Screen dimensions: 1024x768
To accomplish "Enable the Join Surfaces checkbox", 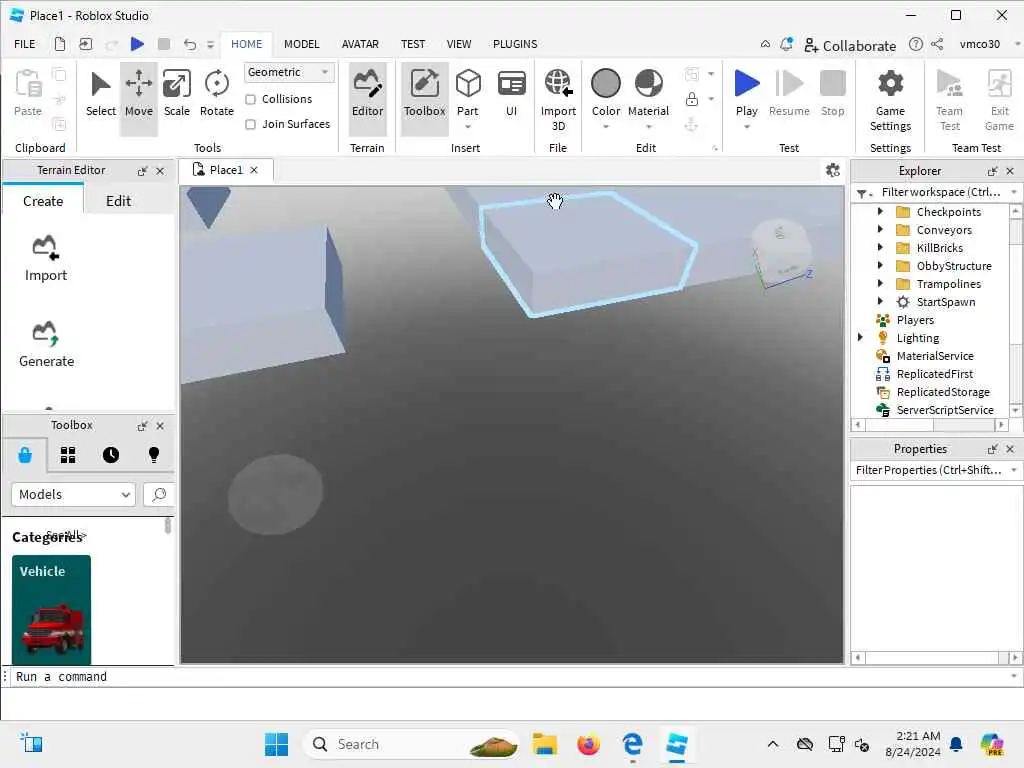I will [x=250, y=124].
